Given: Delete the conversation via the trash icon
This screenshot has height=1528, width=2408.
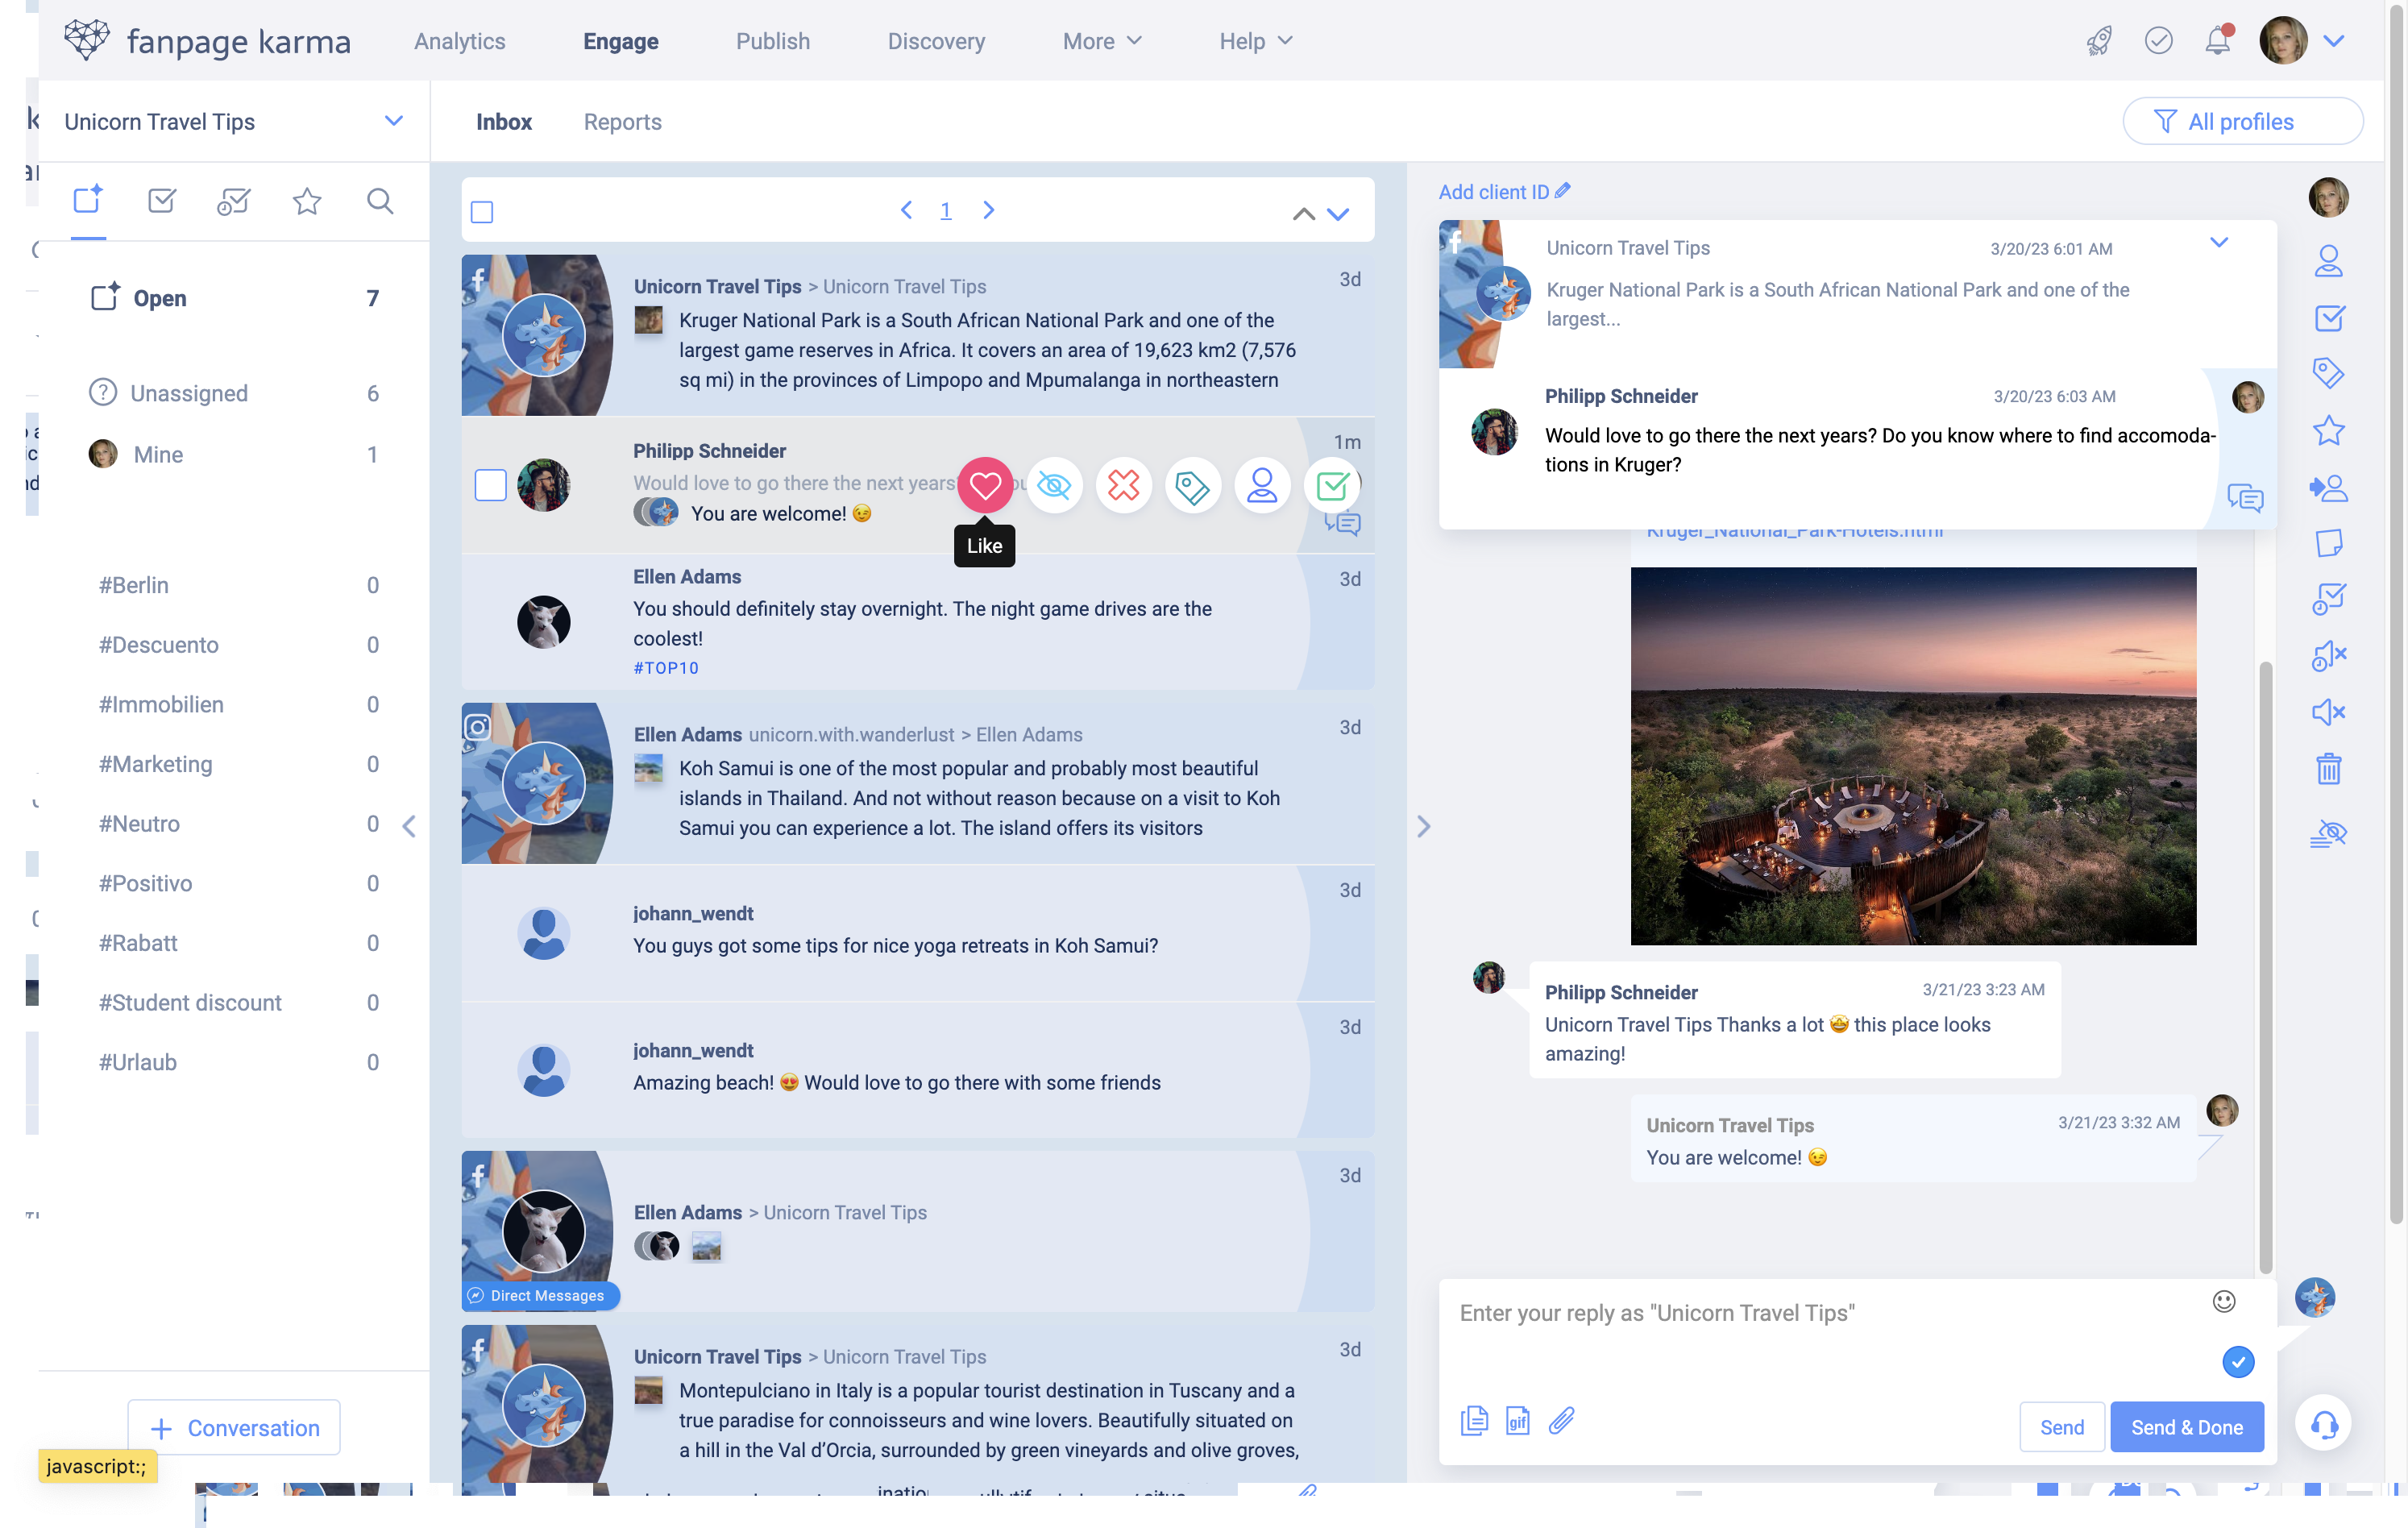Looking at the screenshot, I should coord(2330,769).
